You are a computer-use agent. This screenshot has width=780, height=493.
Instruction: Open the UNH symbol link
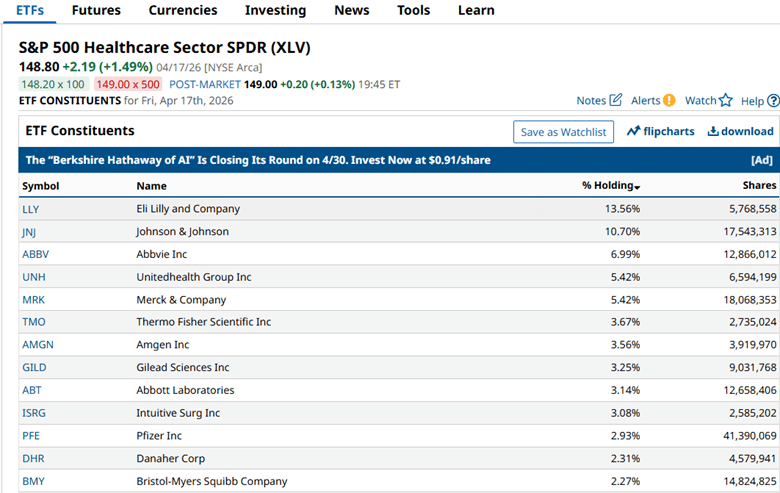tap(34, 277)
